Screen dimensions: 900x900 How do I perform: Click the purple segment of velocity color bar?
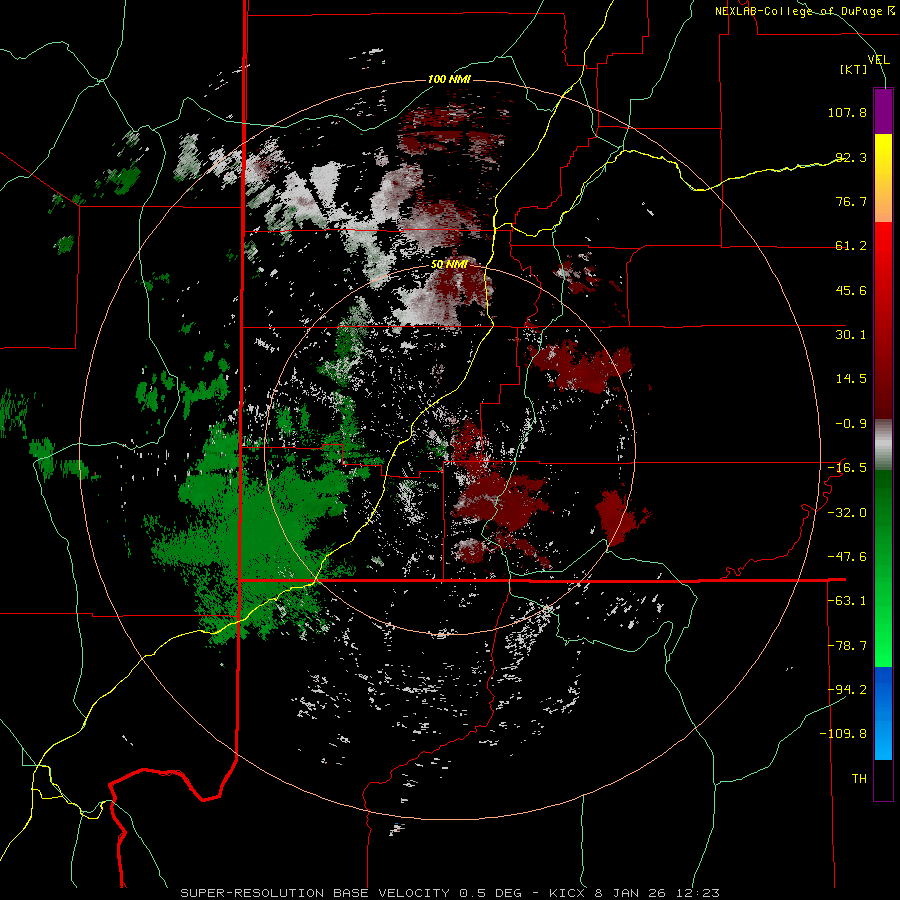click(883, 111)
